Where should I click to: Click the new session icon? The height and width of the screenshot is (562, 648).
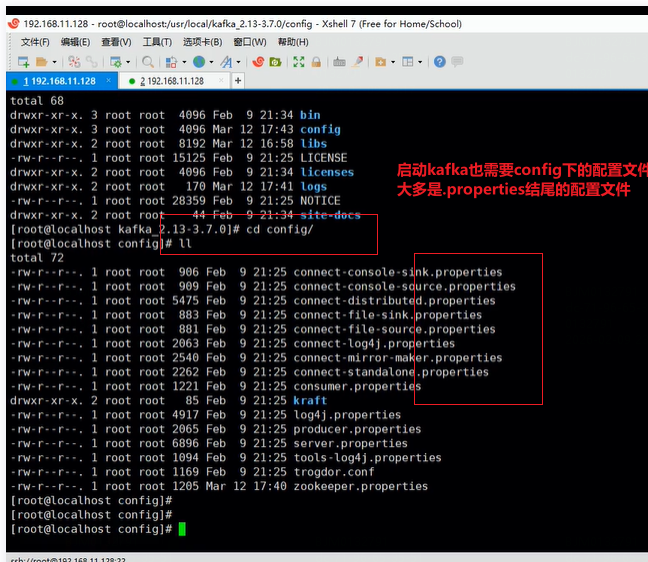pos(23,62)
